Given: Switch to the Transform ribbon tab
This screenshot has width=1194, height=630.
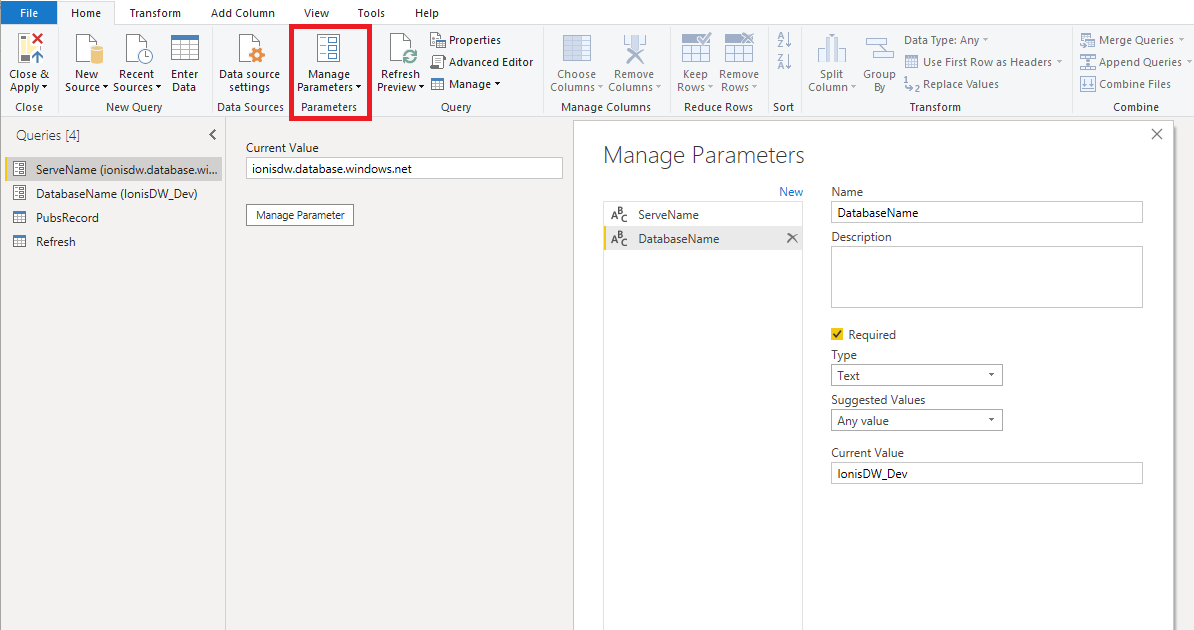Looking at the screenshot, I should [155, 13].
